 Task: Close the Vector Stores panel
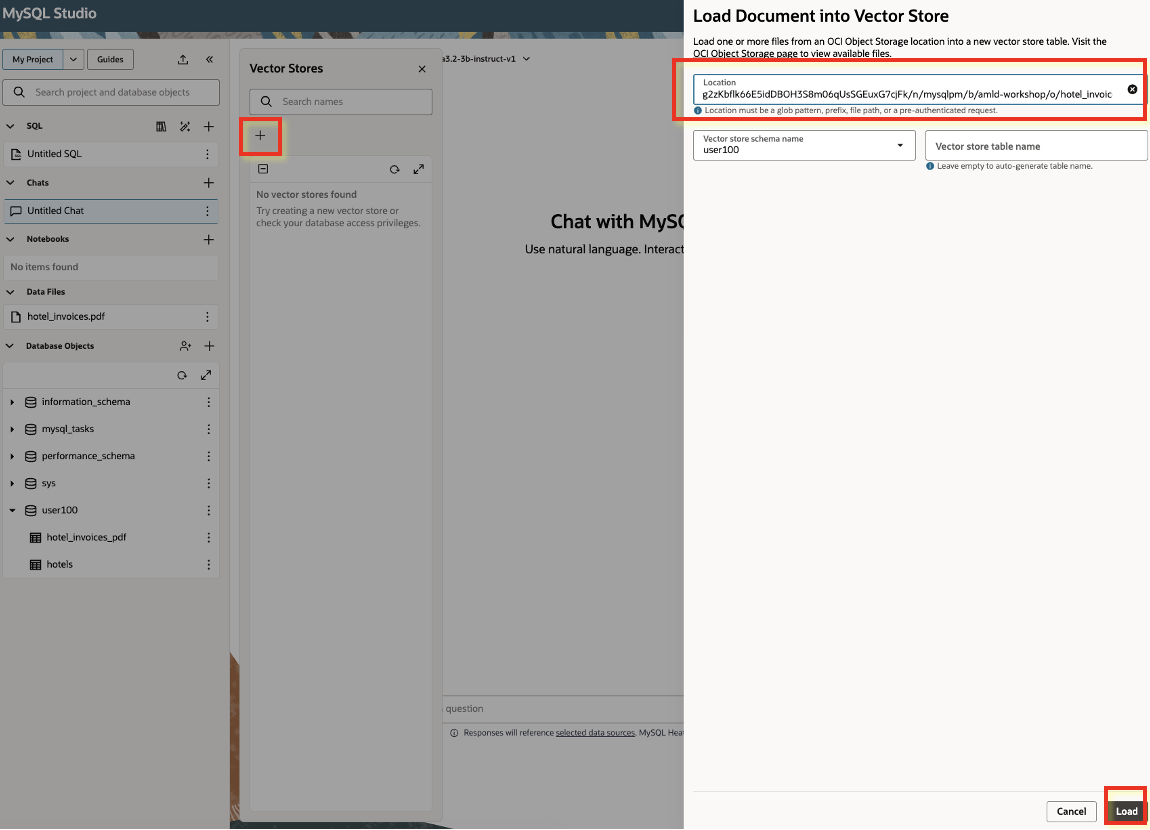pyautogui.click(x=422, y=69)
